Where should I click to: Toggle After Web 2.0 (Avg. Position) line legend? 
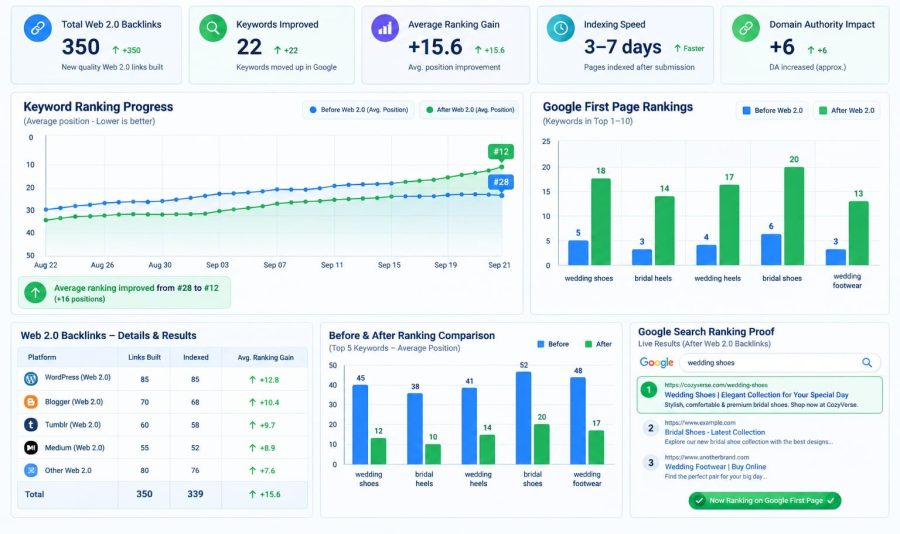point(470,110)
